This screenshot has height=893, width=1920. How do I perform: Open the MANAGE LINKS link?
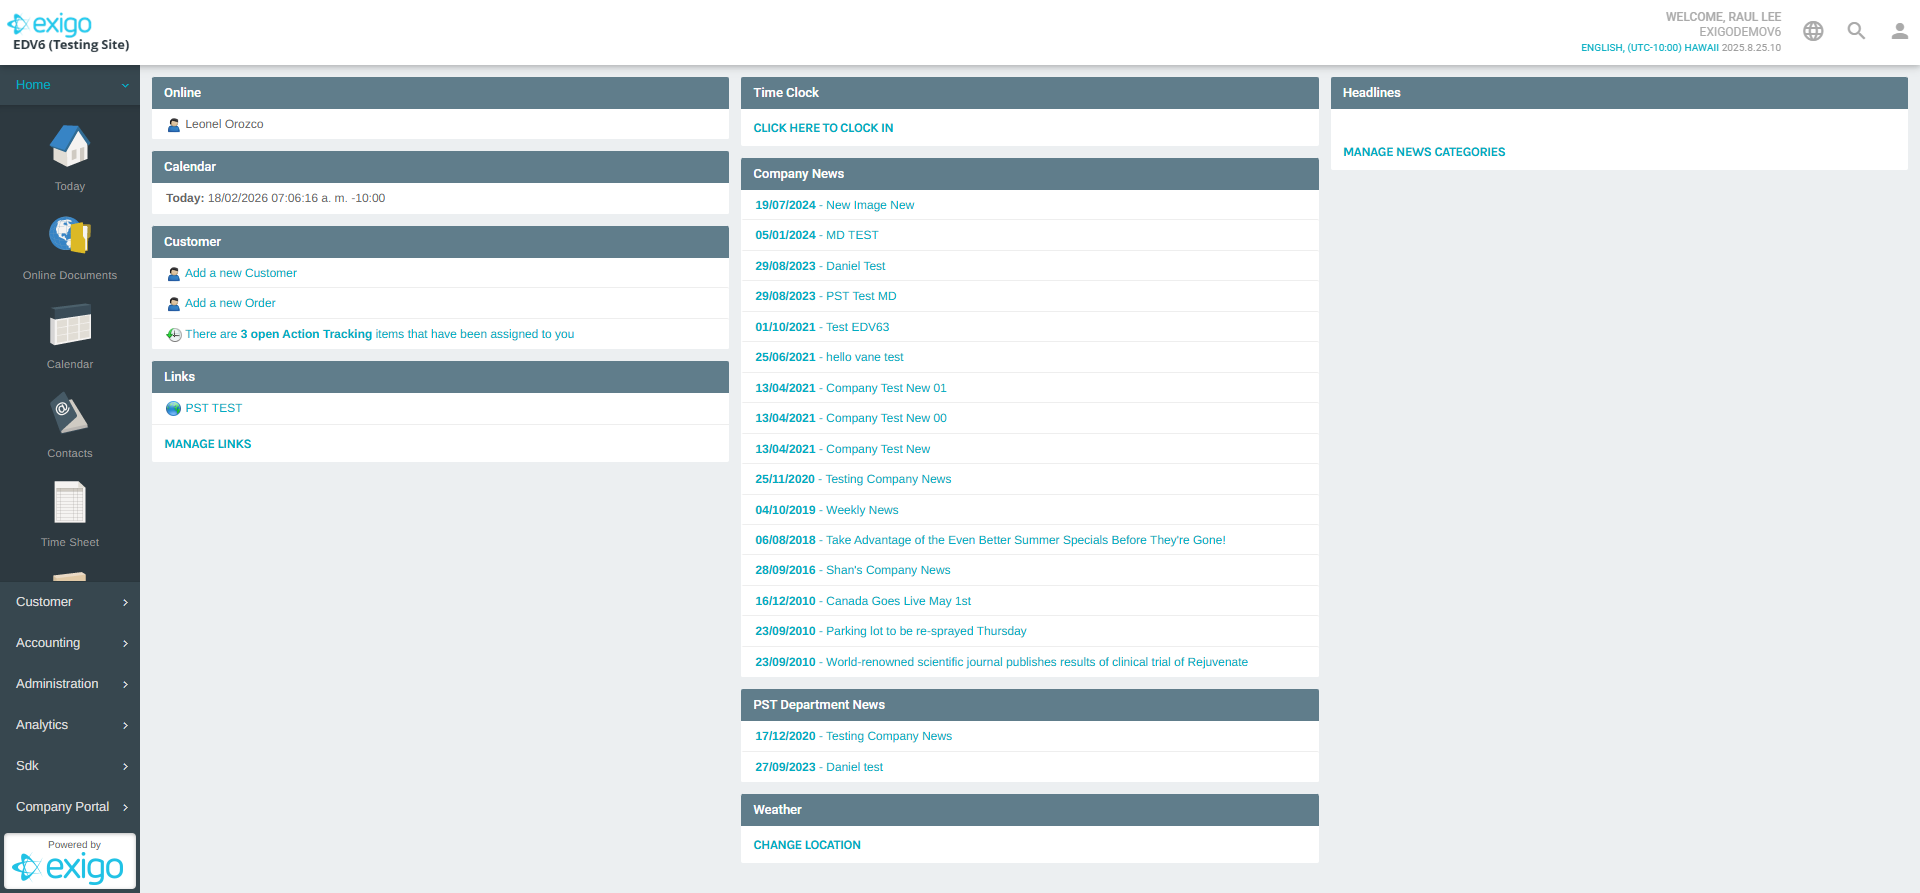208,444
